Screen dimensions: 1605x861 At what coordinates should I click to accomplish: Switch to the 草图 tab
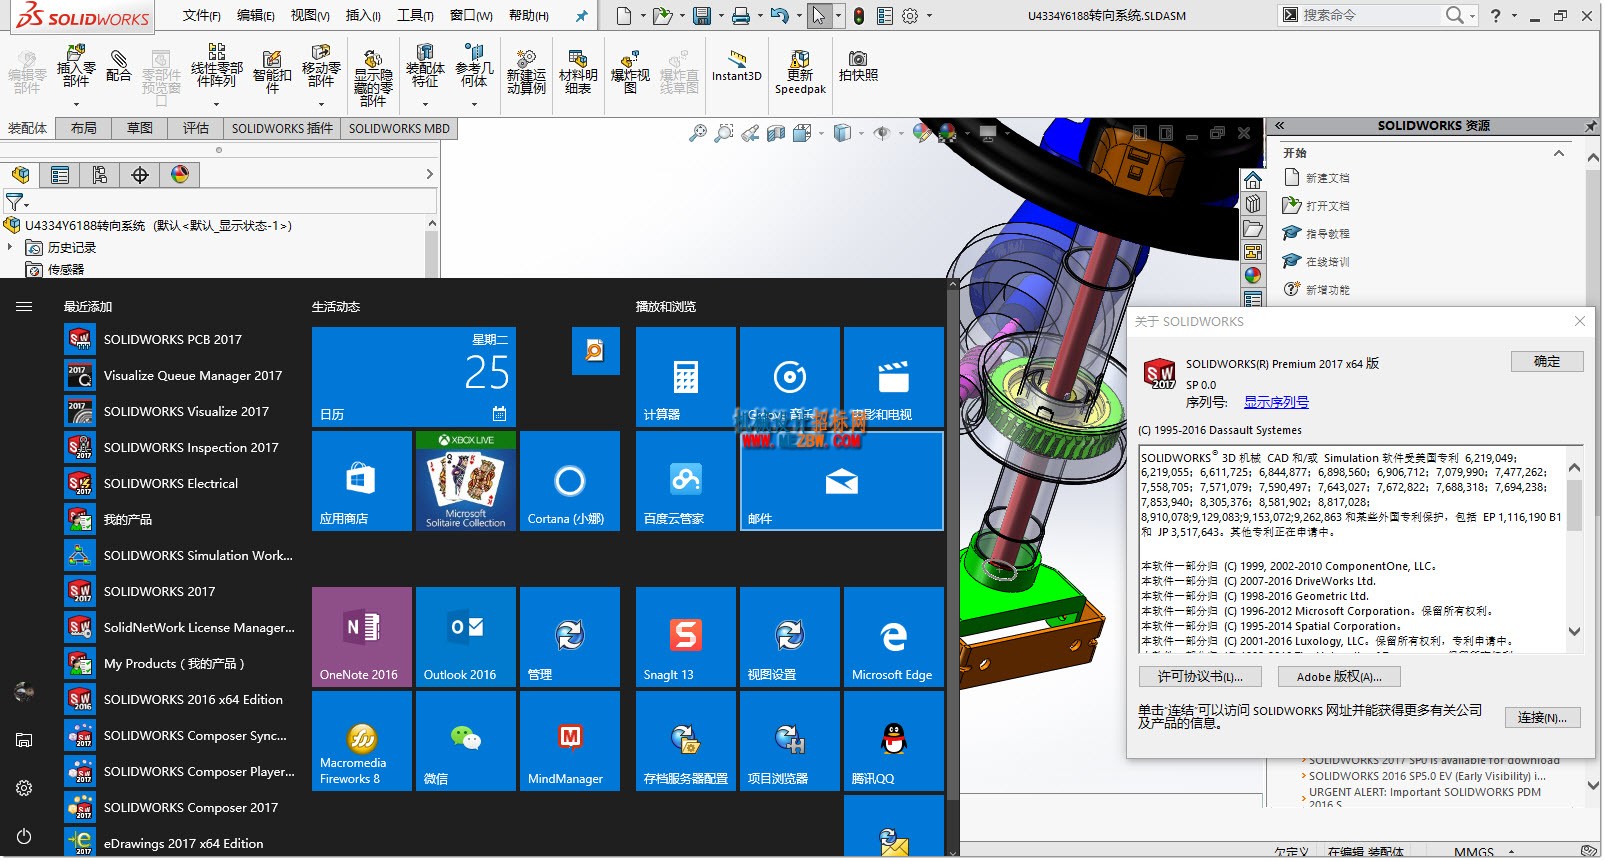(x=140, y=128)
